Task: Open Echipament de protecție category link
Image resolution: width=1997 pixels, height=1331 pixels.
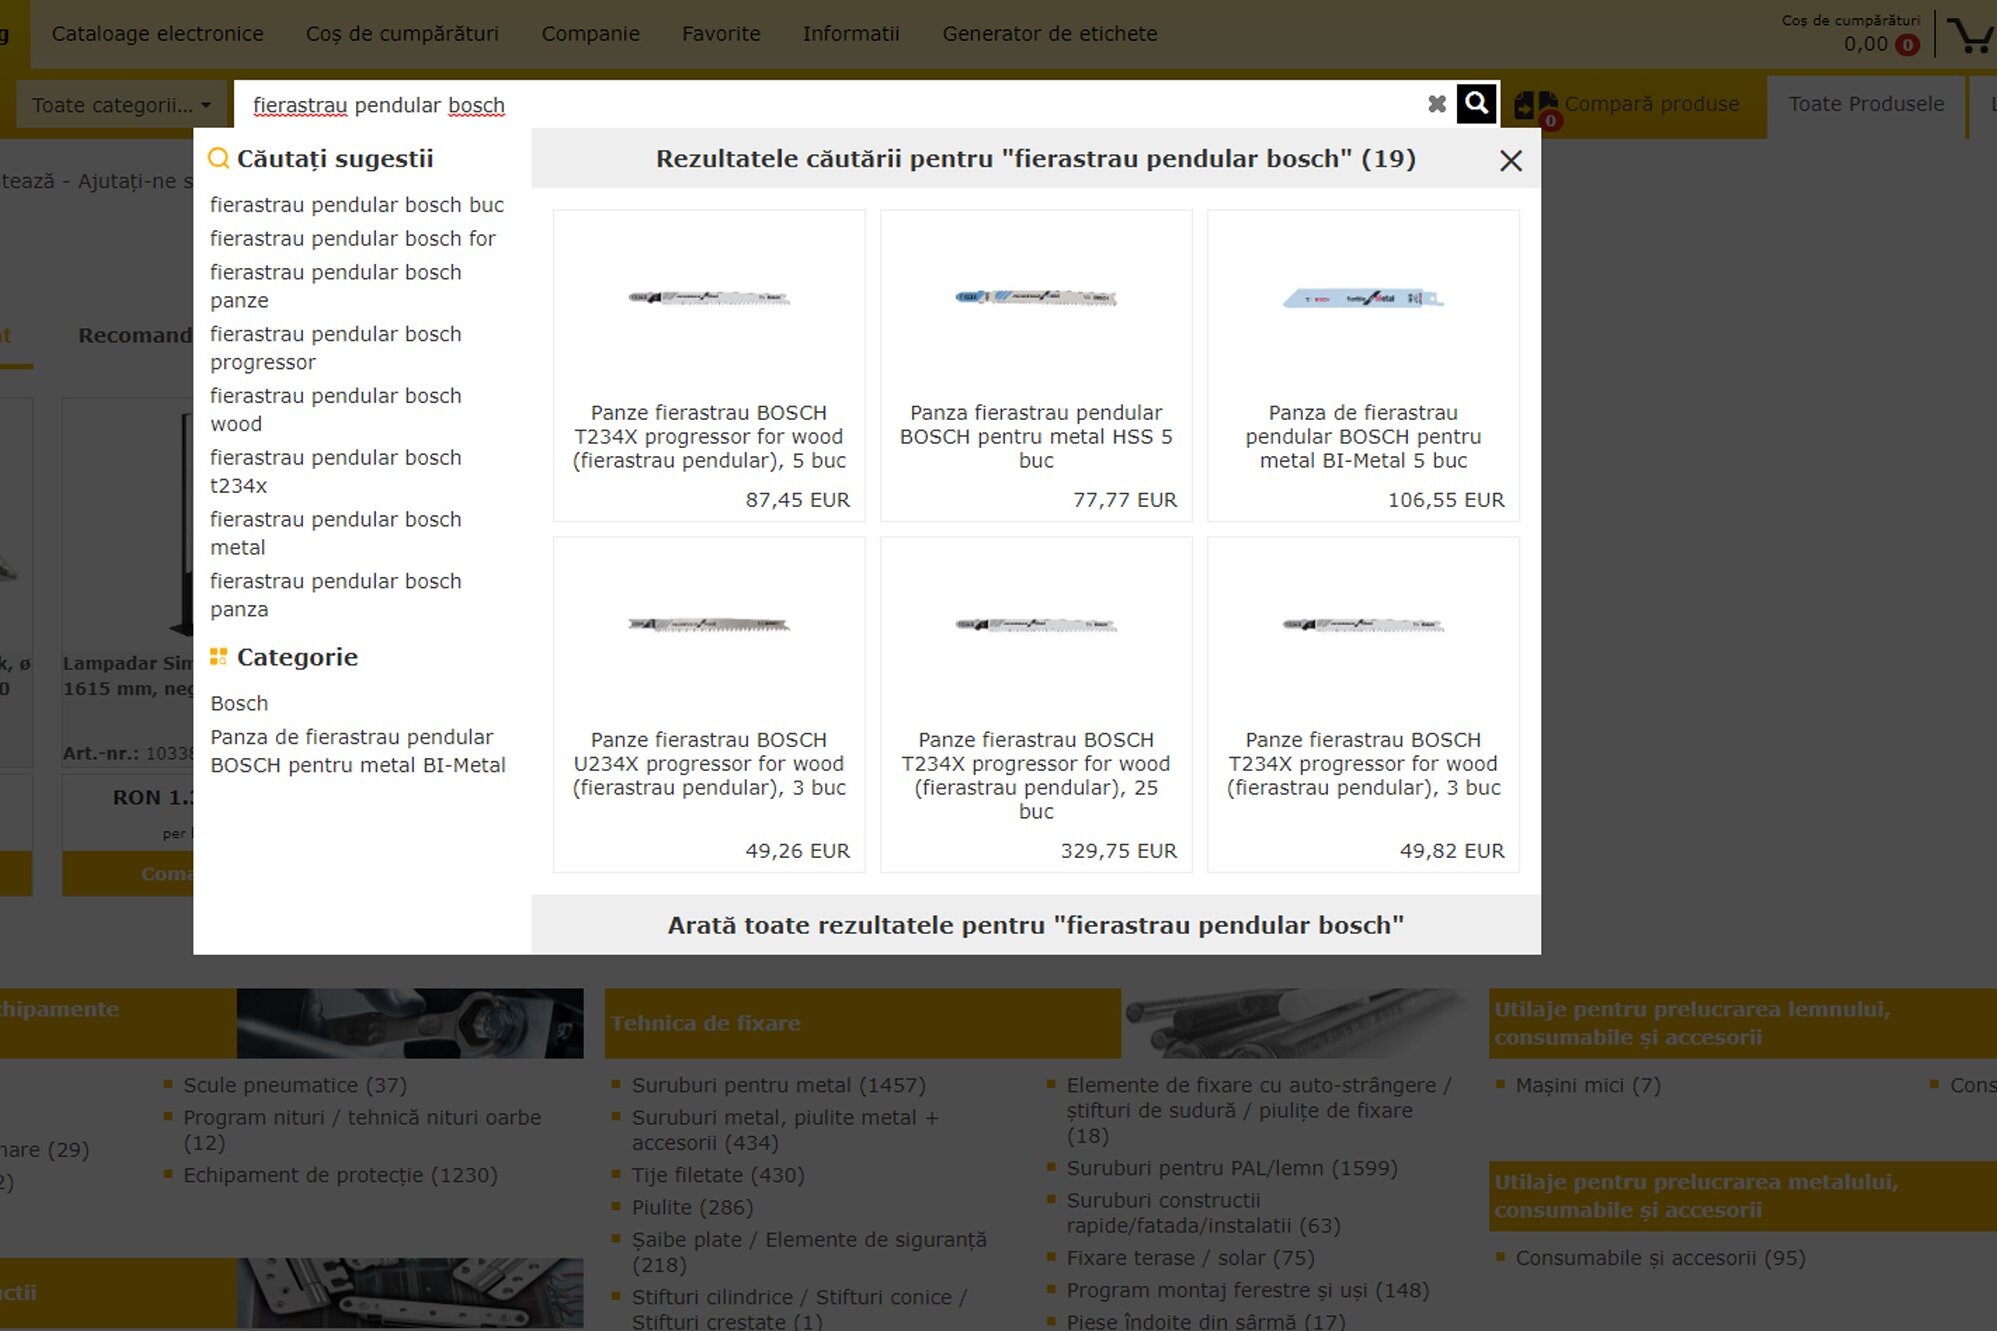Action: 340,1175
